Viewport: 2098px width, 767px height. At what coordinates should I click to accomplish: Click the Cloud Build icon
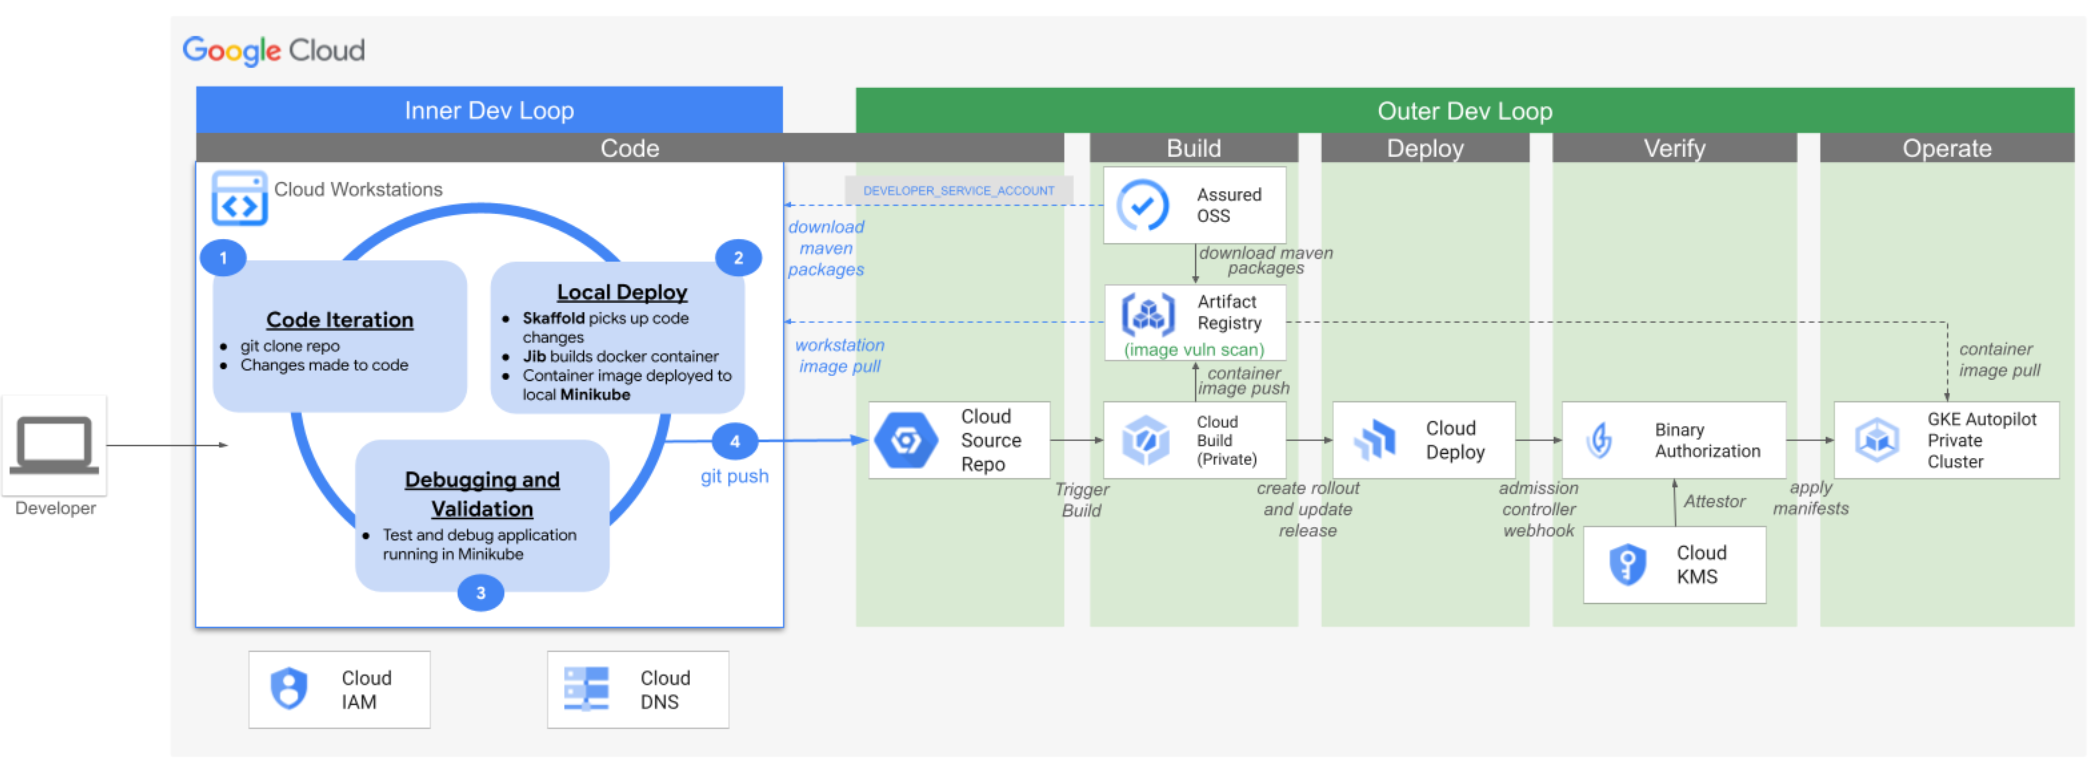(1146, 440)
